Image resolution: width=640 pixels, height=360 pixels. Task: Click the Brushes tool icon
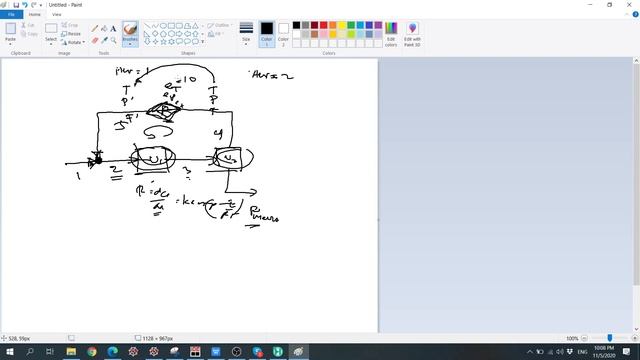click(x=130, y=29)
